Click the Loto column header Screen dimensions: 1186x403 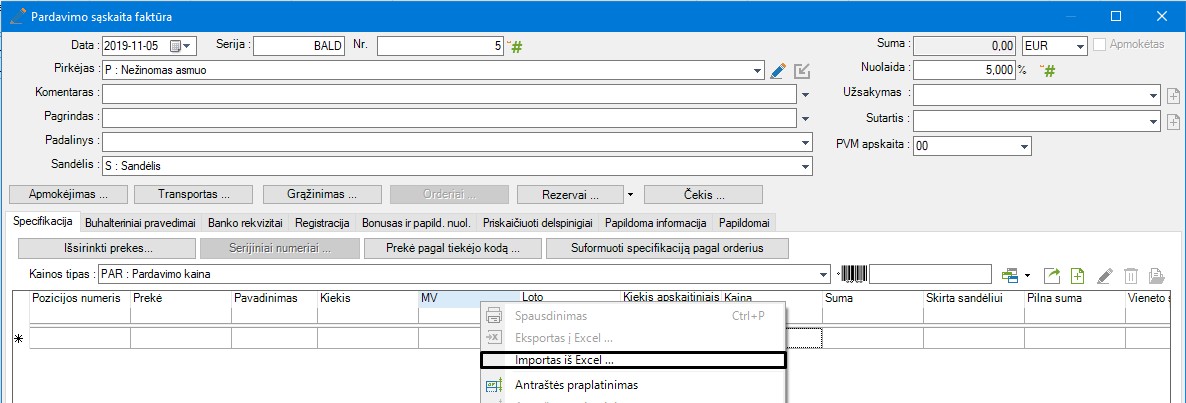[x=570, y=298]
